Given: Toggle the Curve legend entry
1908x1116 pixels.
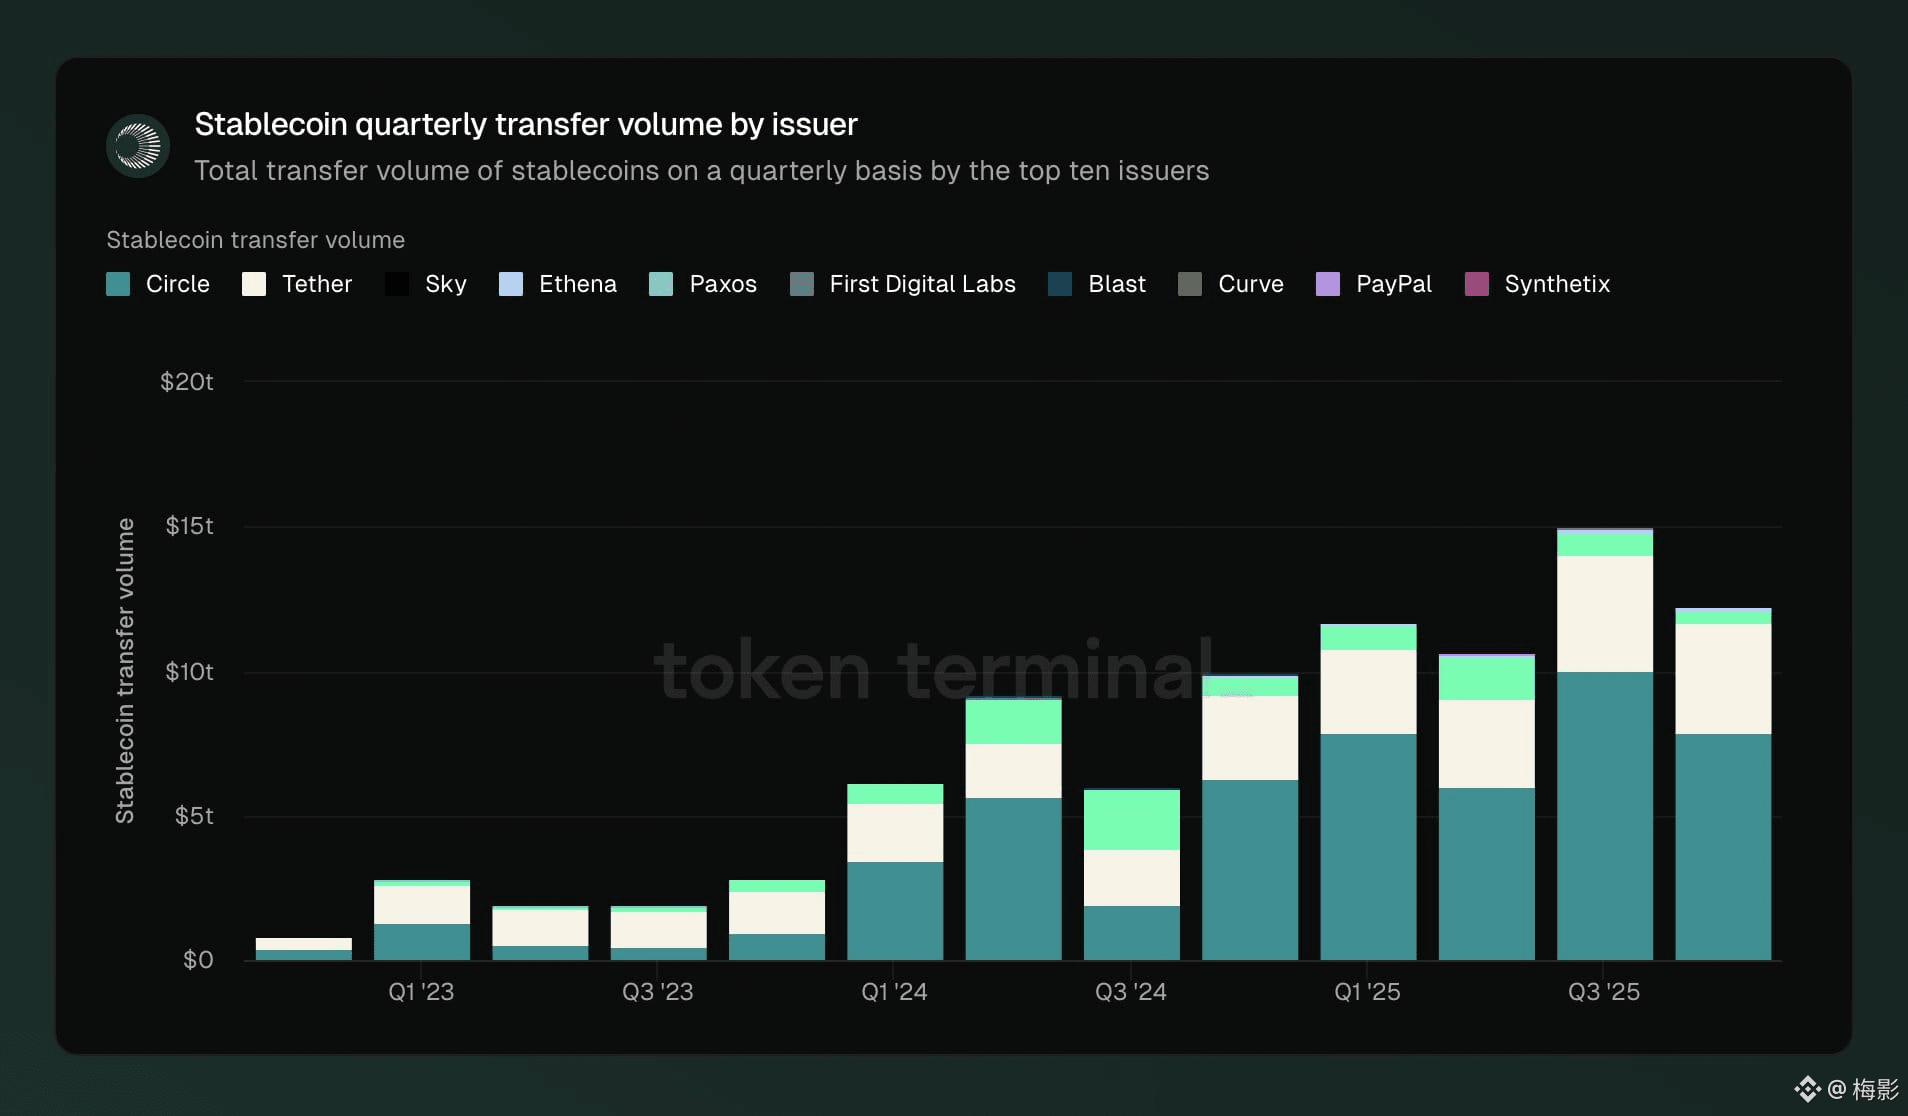Looking at the screenshot, I should pyautogui.click(x=1249, y=284).
